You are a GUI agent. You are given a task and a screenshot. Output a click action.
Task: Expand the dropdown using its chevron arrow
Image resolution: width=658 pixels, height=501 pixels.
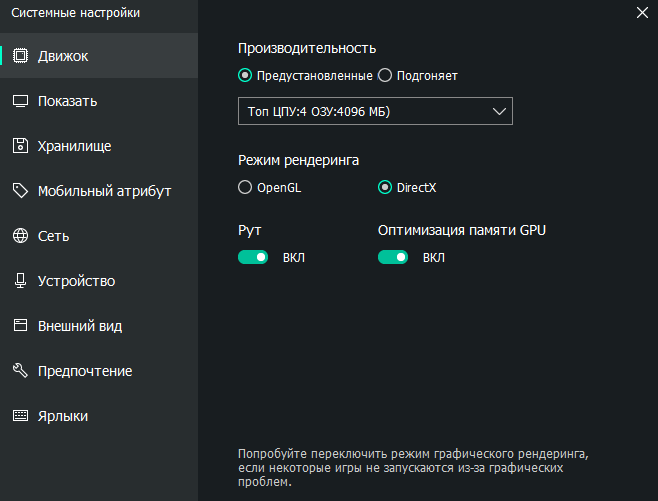[x=500, y=111]
